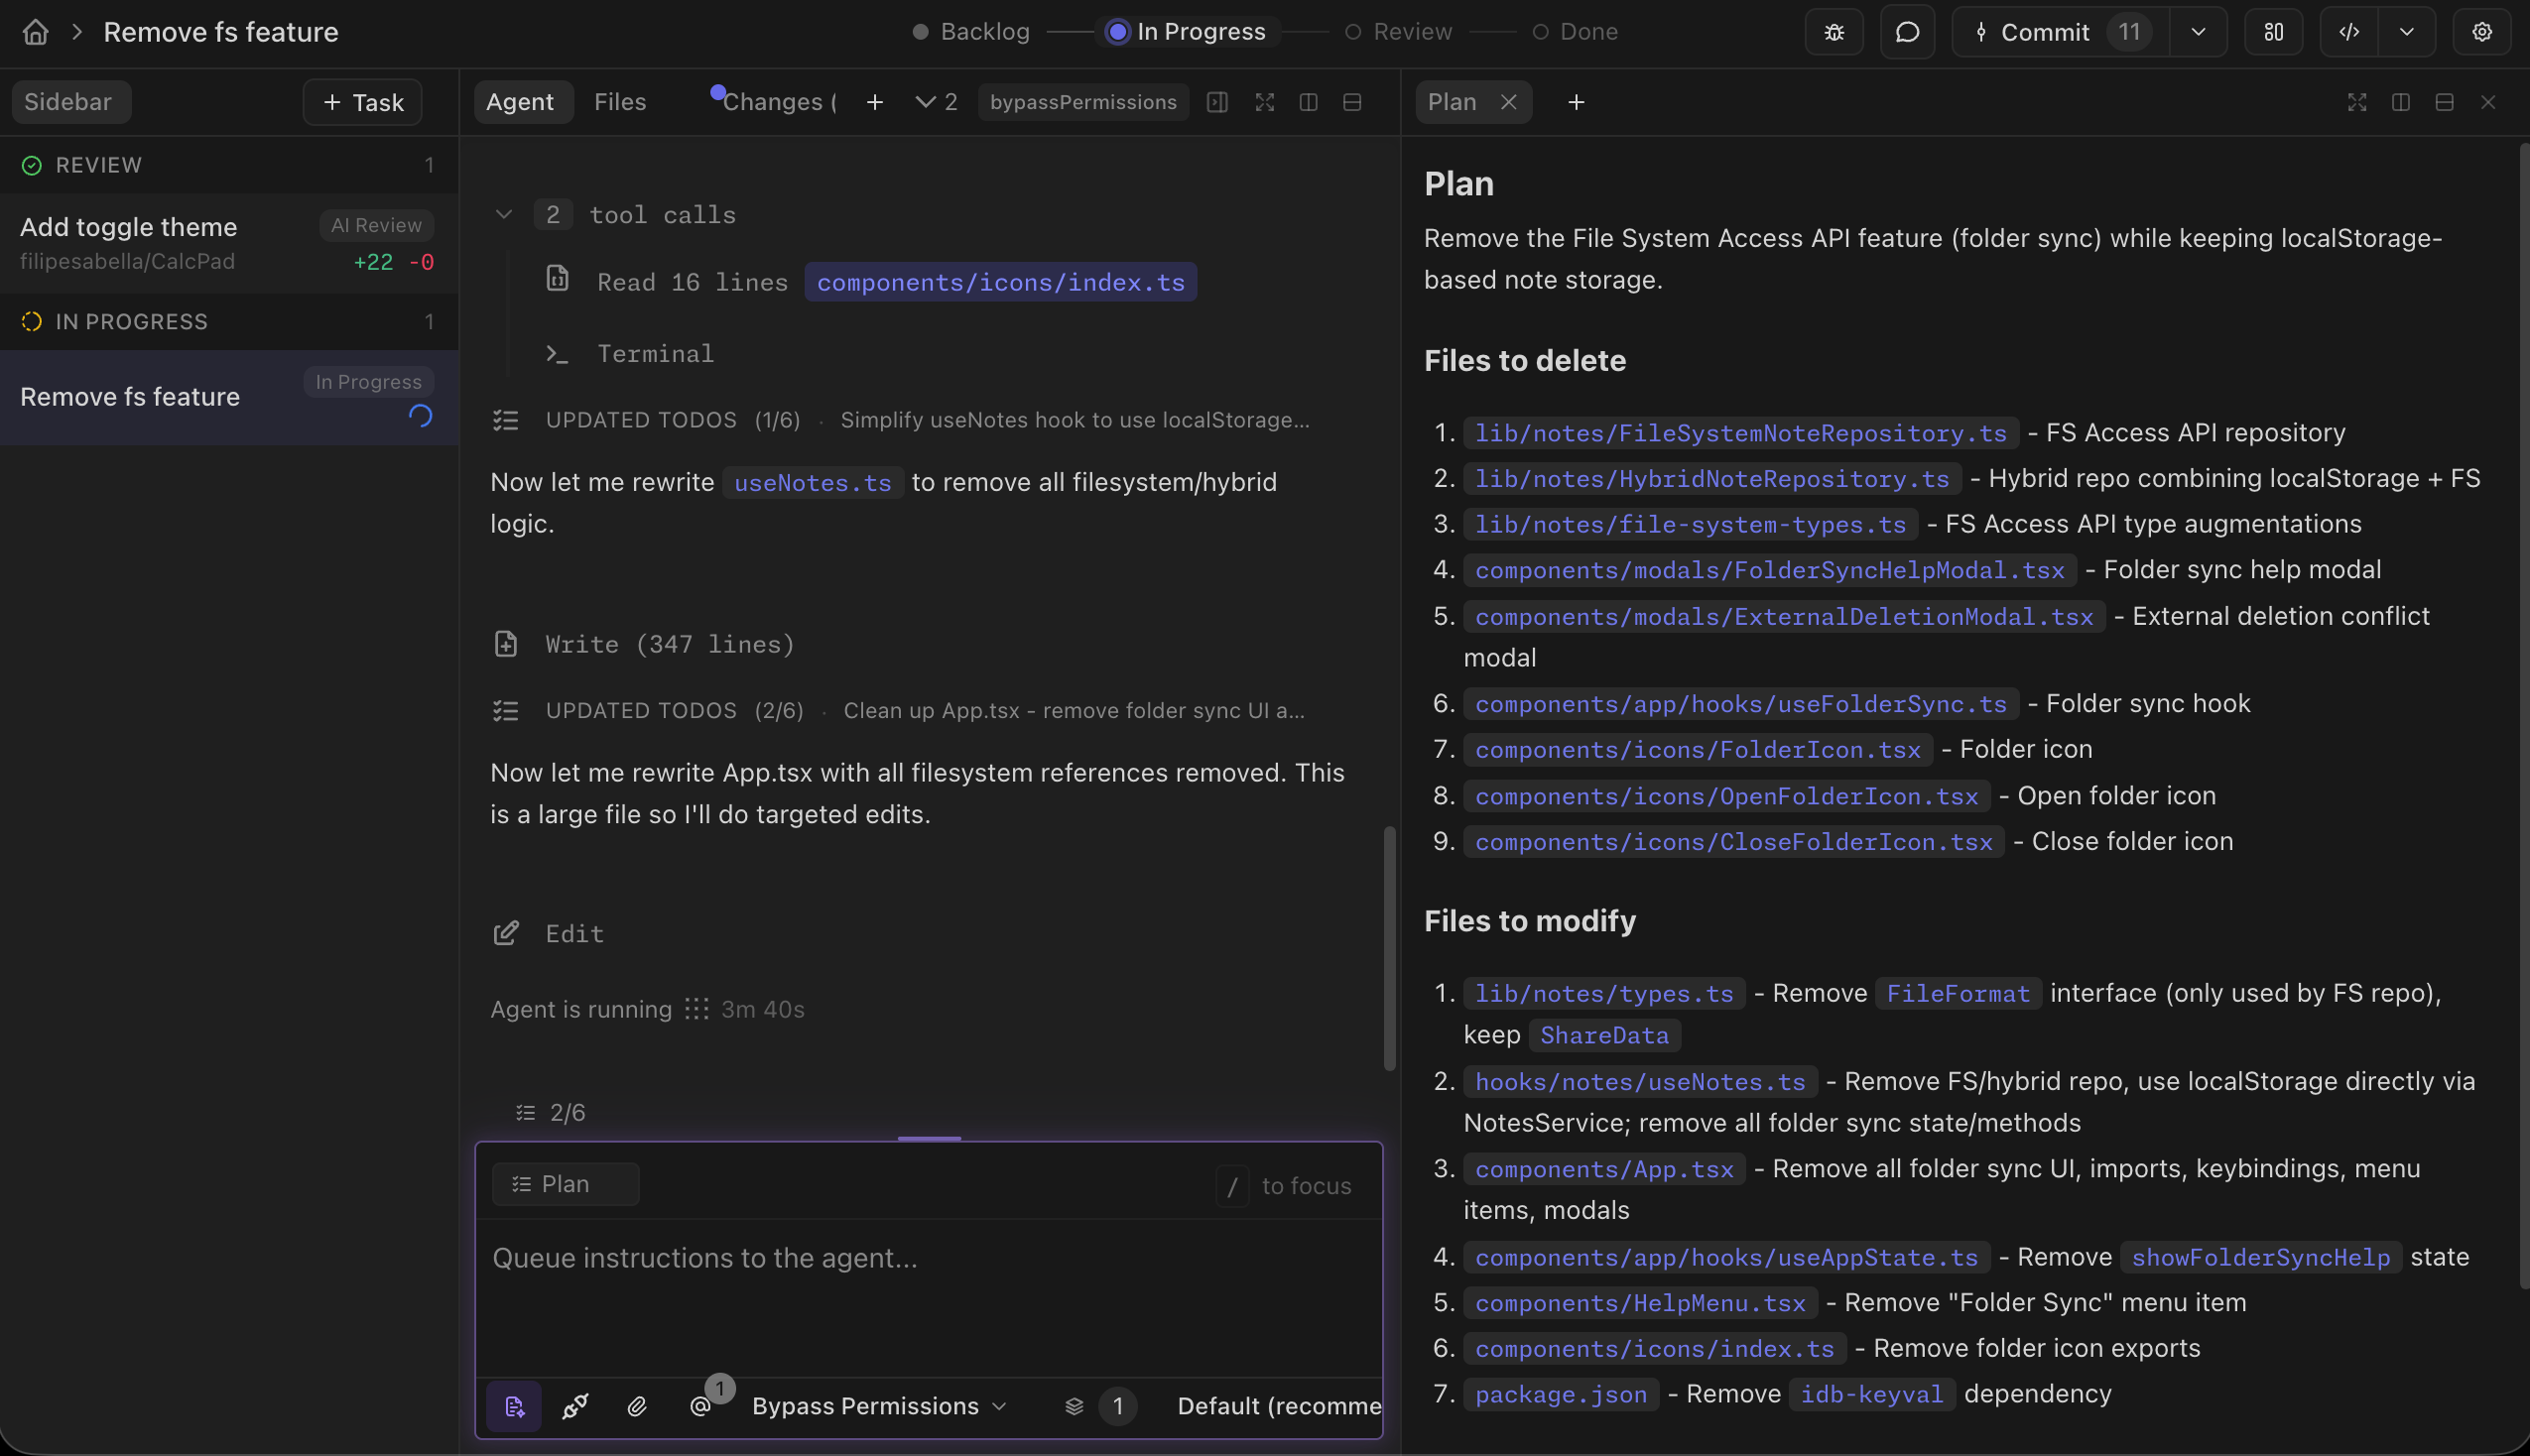Open the debug bug icon button

(1834, 32)
